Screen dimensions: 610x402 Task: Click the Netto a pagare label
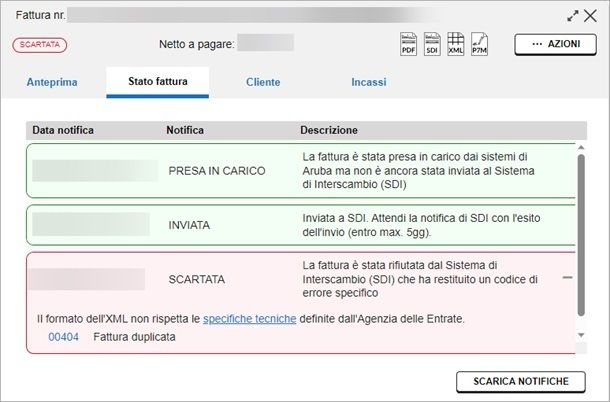click(197, 44)
